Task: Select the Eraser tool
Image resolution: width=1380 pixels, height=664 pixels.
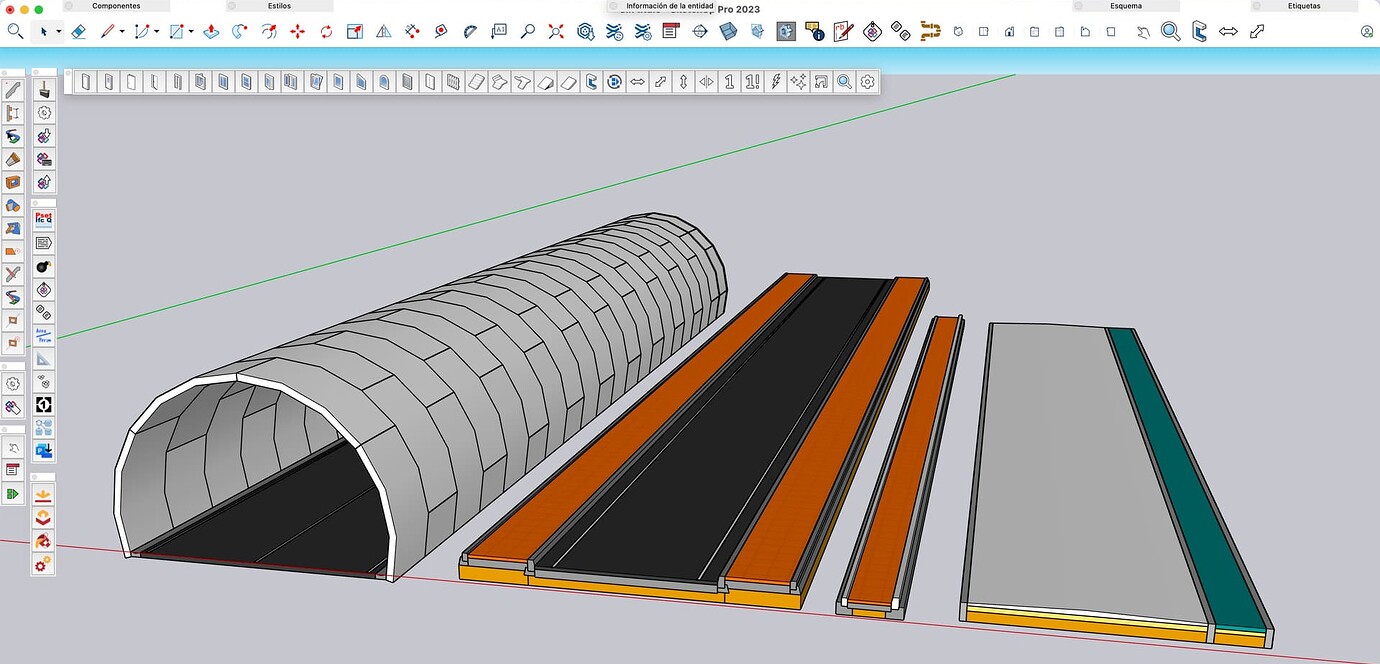Action: tap(79, 31)
